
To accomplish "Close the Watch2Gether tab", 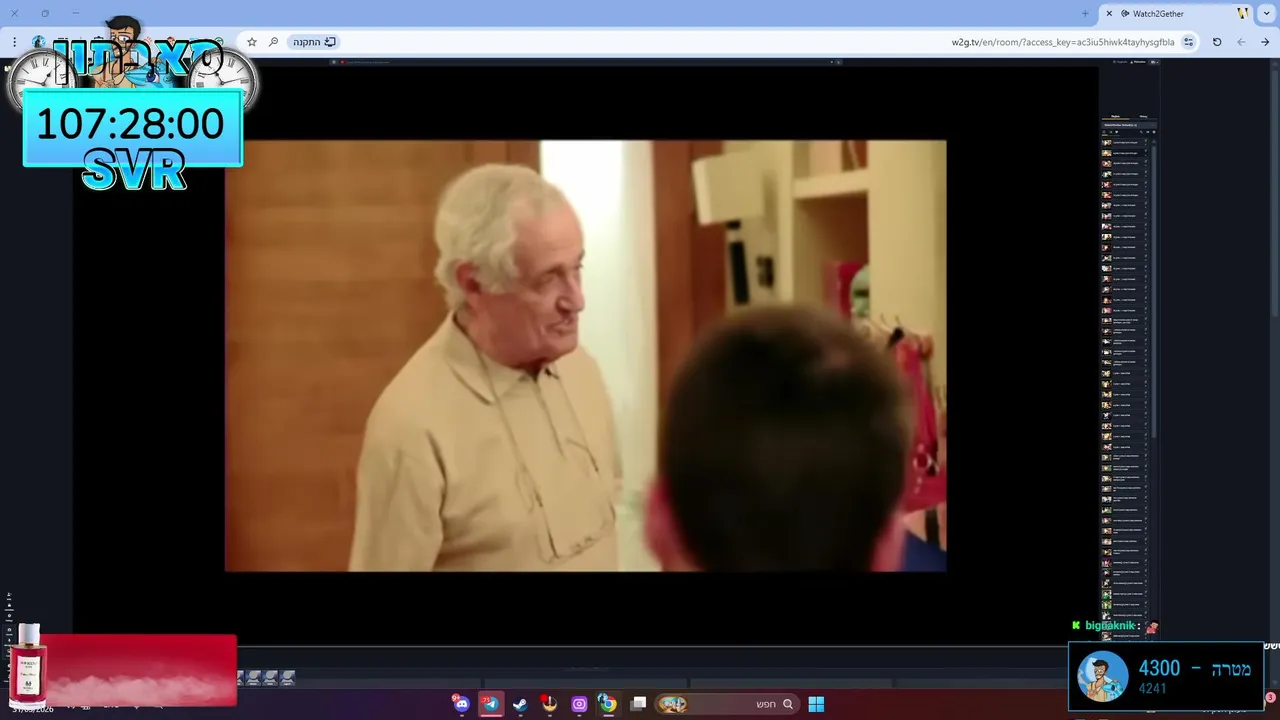I will click(x=1109, y=14).
